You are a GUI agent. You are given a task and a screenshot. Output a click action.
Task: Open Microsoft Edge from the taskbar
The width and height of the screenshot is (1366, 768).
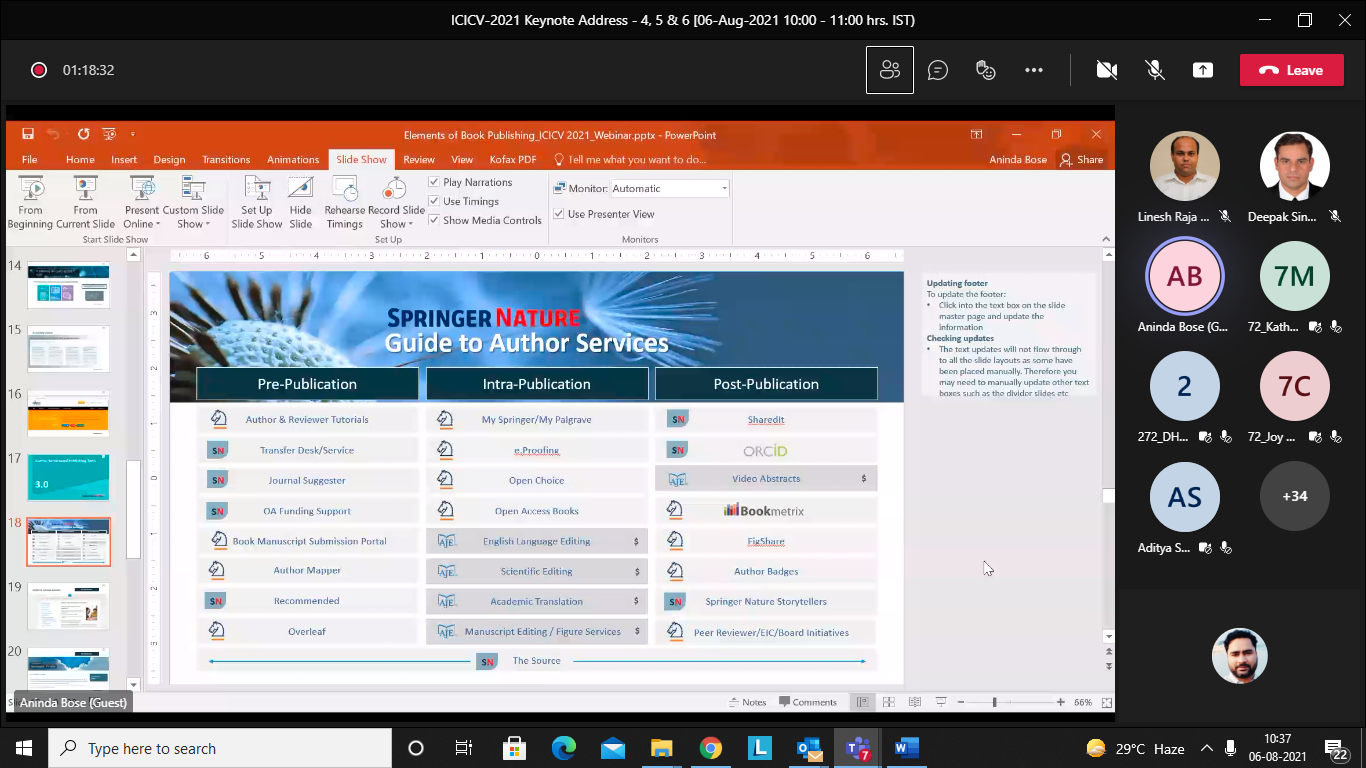tap(564, 748)
